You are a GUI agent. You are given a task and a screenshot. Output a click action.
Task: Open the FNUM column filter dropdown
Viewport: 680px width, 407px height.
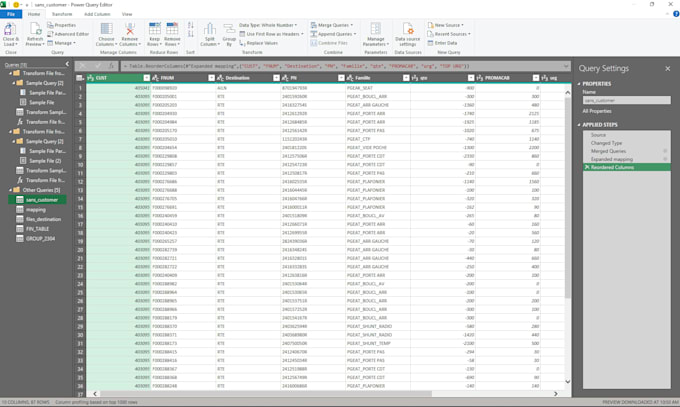(211, 78)
